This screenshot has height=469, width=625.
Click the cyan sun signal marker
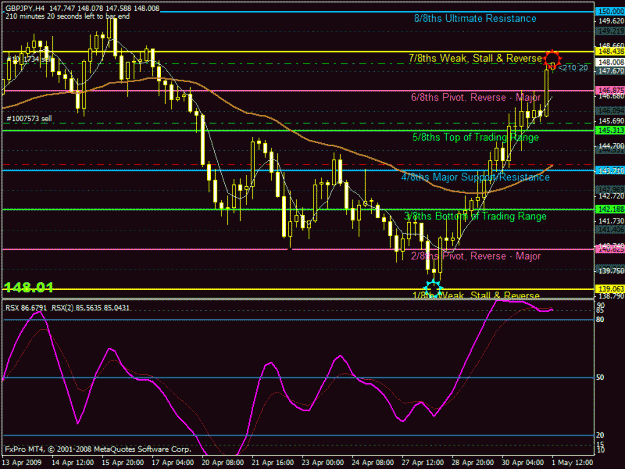click(433, 288)
